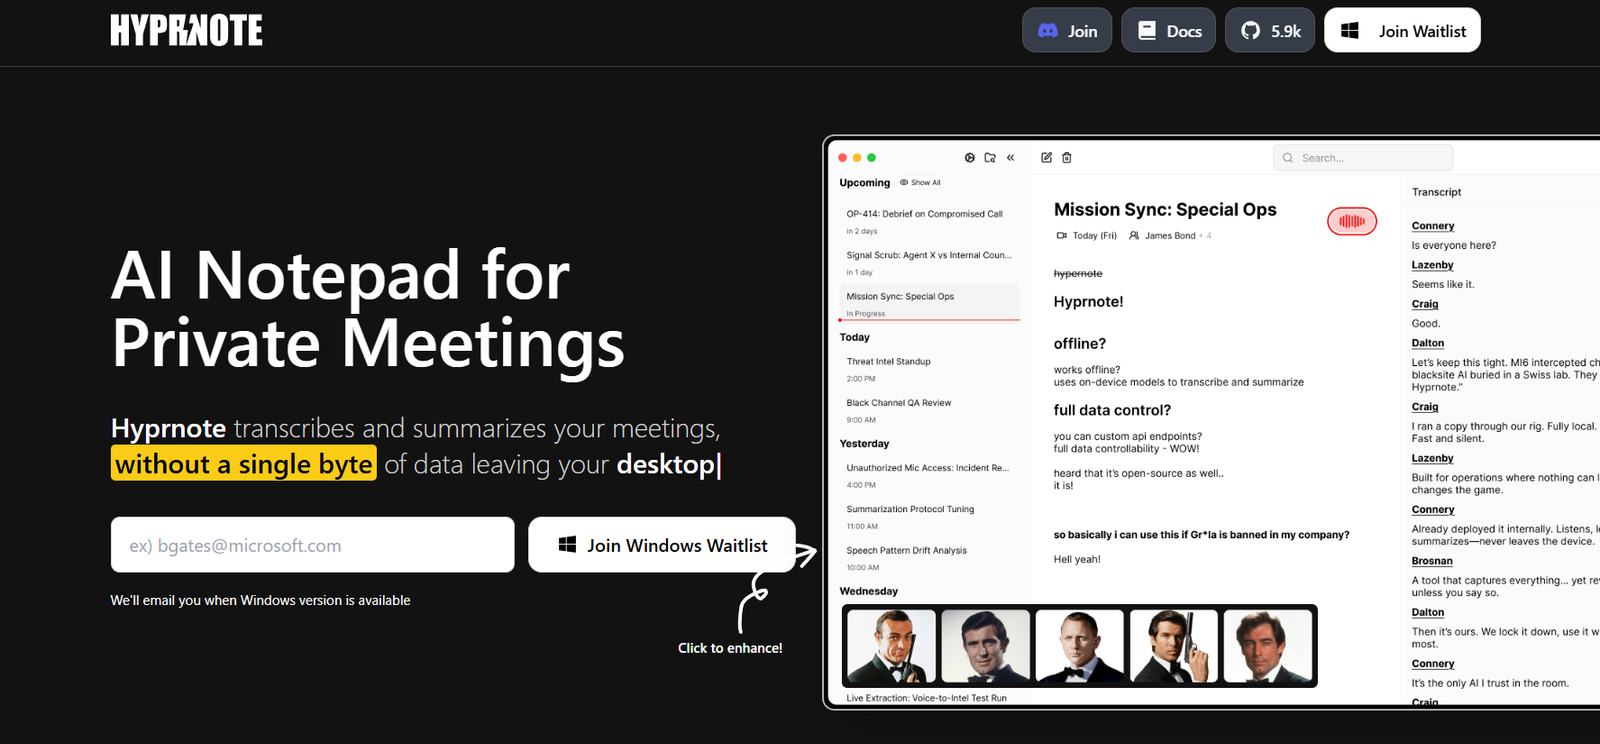Select the Threat Intel Standup note
Screen dimensions: 1600x744
tap(888, 362)
